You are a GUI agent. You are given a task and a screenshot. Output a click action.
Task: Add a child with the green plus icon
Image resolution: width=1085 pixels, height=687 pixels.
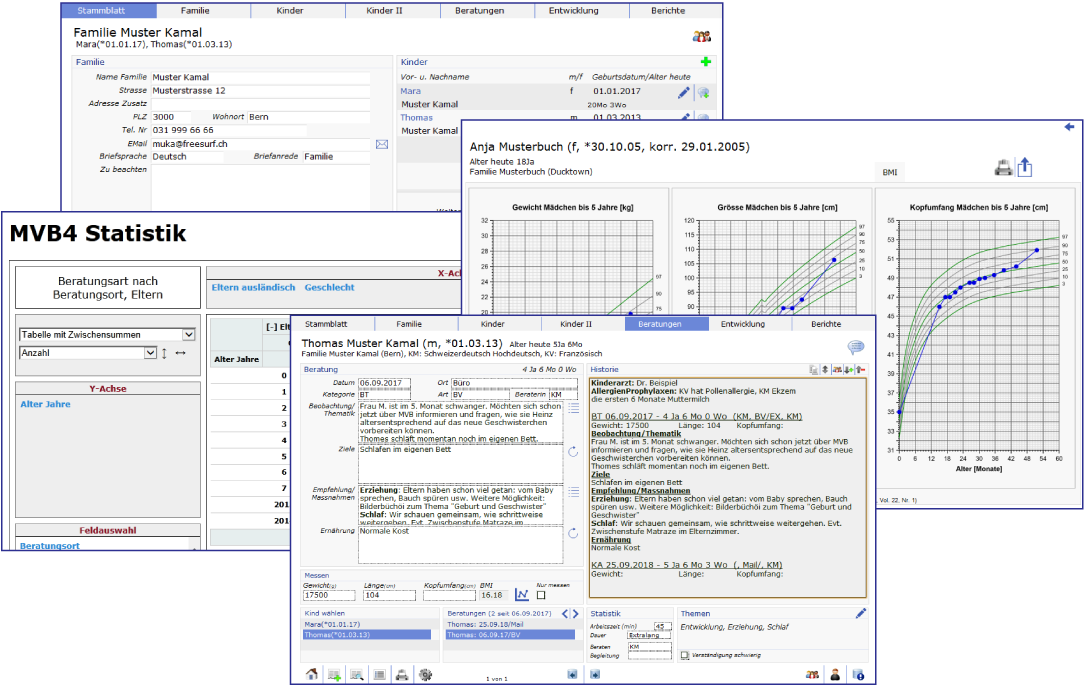coord(706,62)
